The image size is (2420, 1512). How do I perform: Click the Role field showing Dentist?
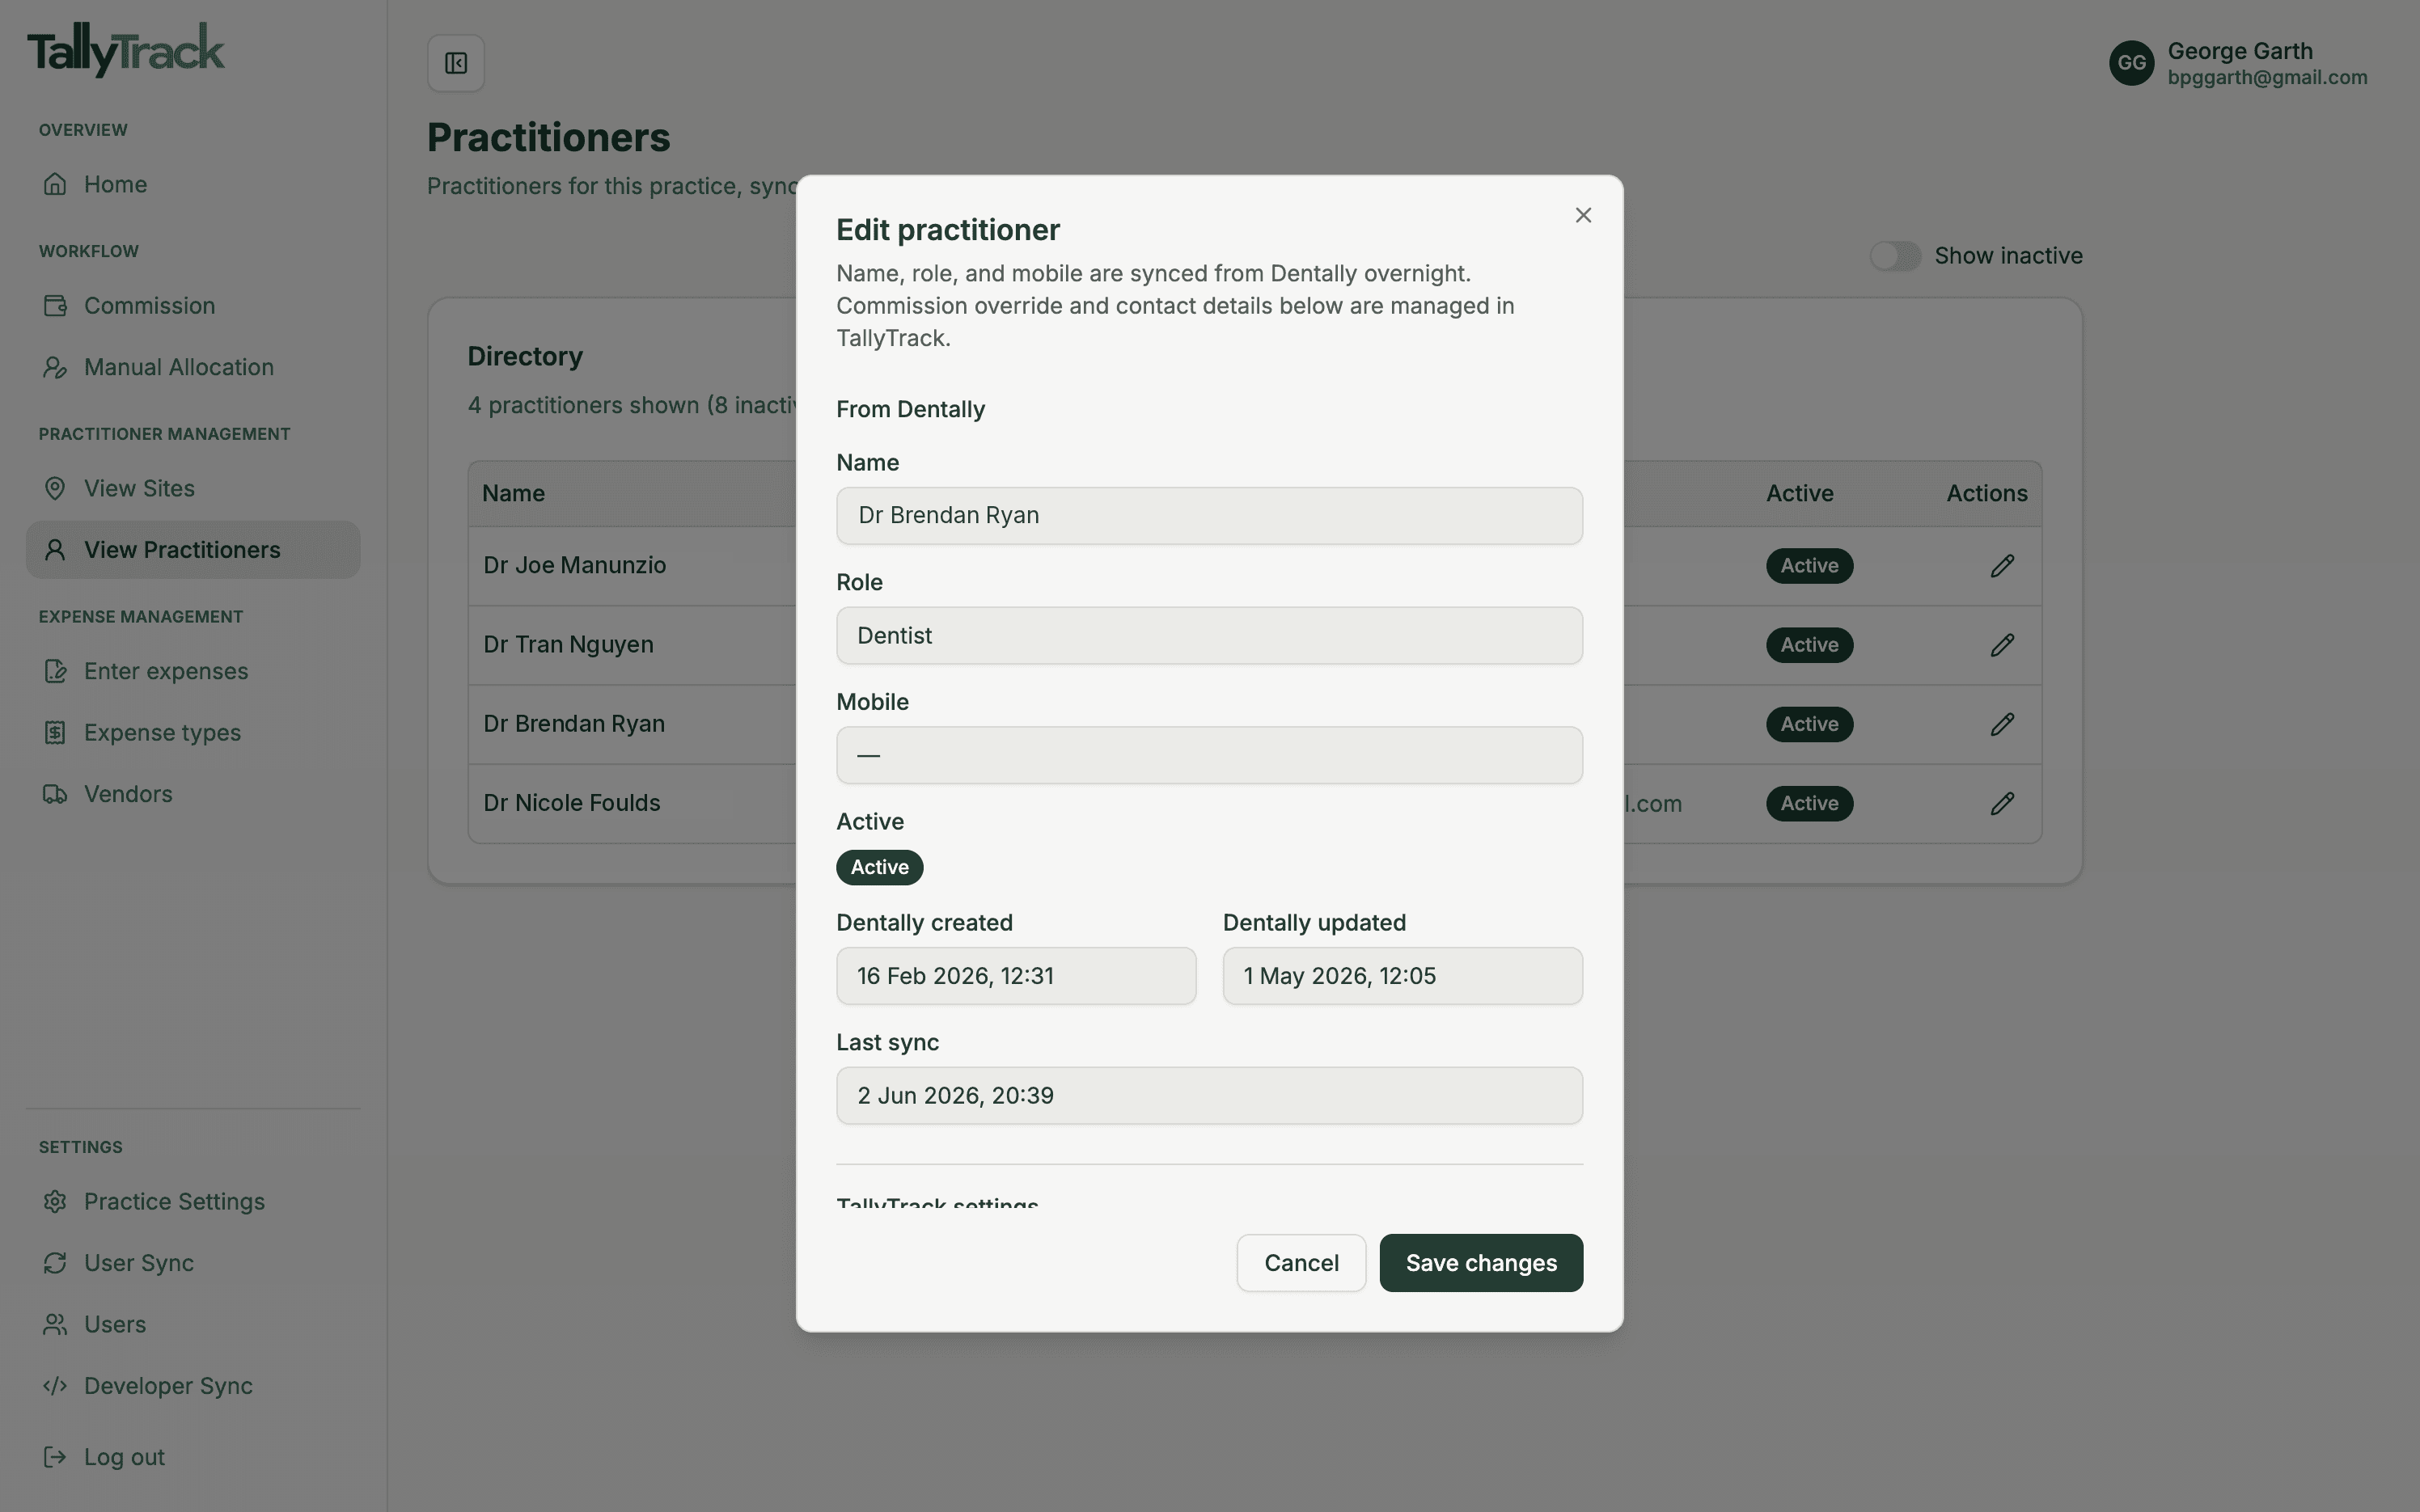tap(1209, 636)
